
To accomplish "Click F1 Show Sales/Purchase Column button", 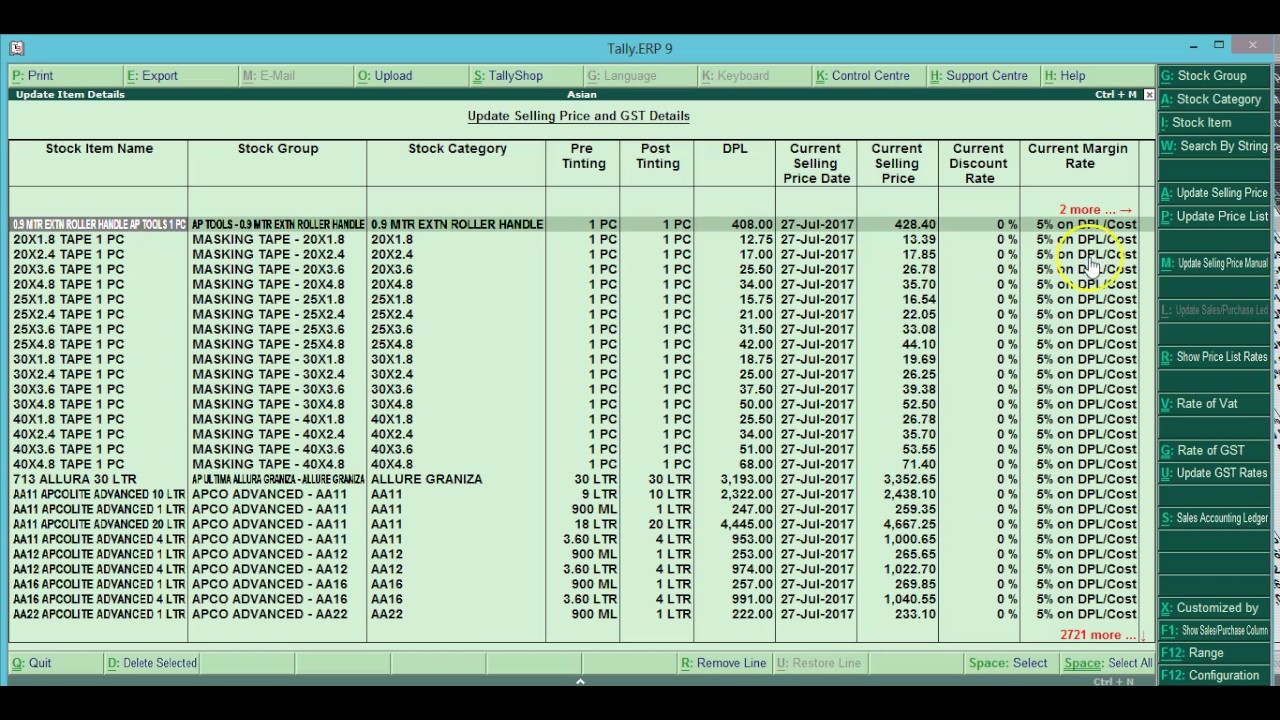I will (x=1213, y=631).
